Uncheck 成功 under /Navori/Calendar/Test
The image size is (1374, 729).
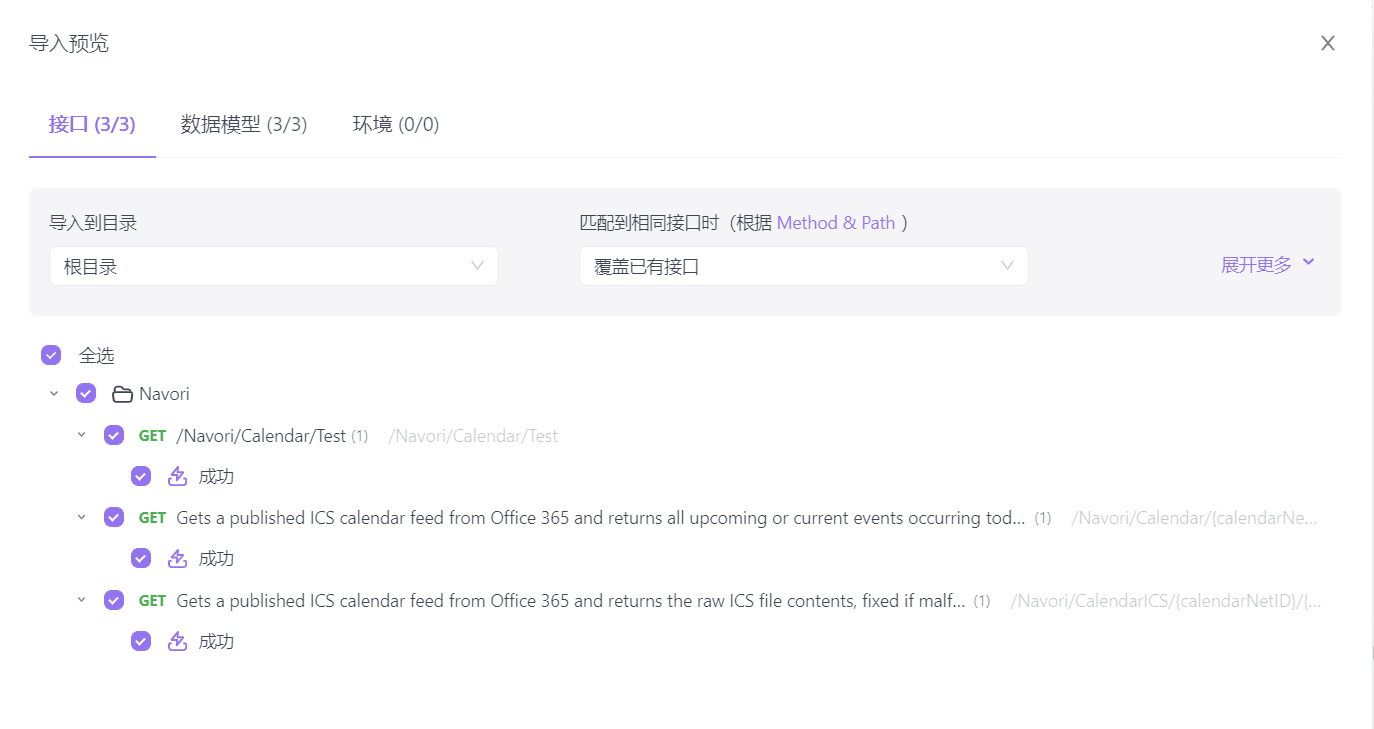141,476
